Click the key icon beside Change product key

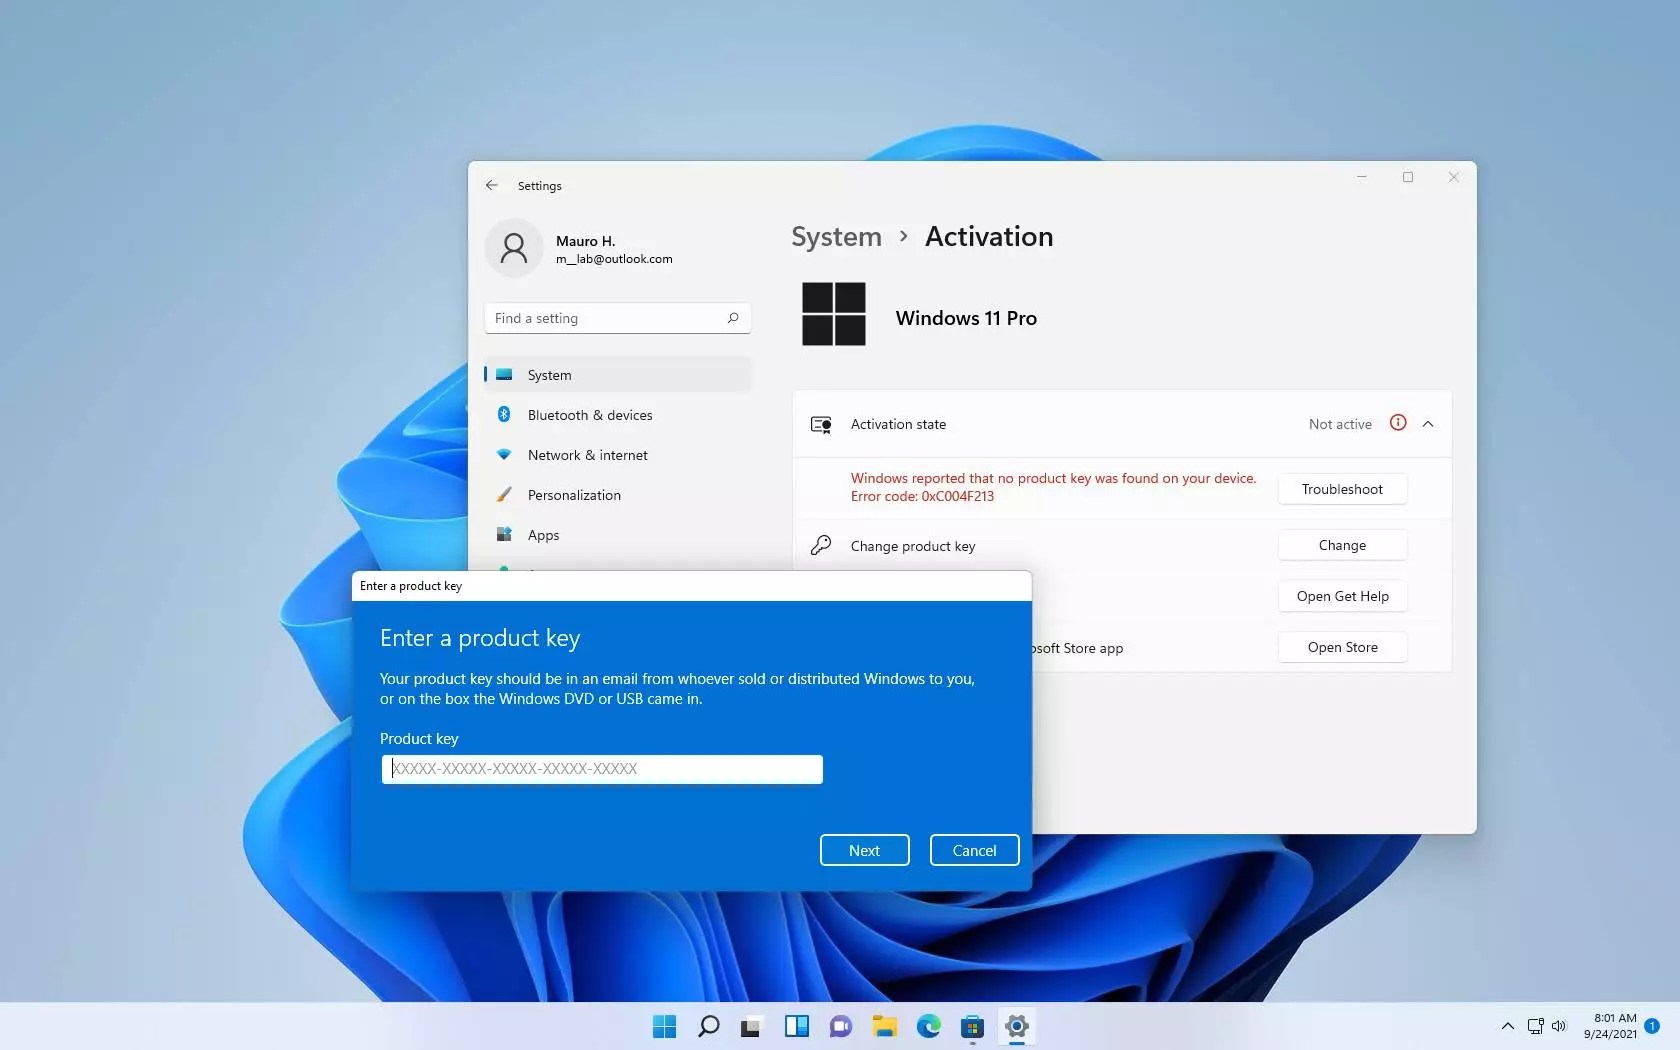tap(820, 545)
